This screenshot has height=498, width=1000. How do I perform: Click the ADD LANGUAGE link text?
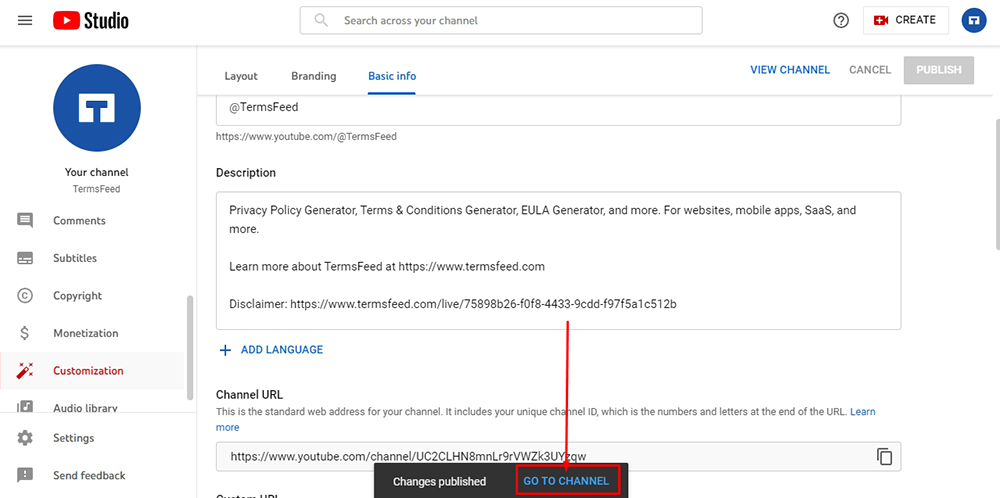(x=282, y=350)
